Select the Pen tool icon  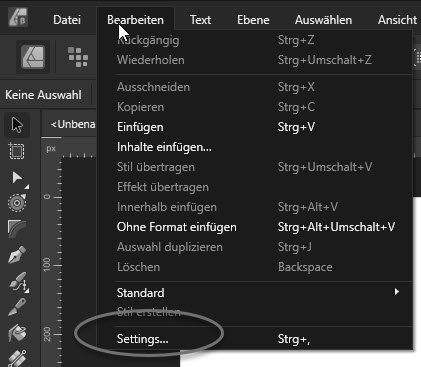17,255
